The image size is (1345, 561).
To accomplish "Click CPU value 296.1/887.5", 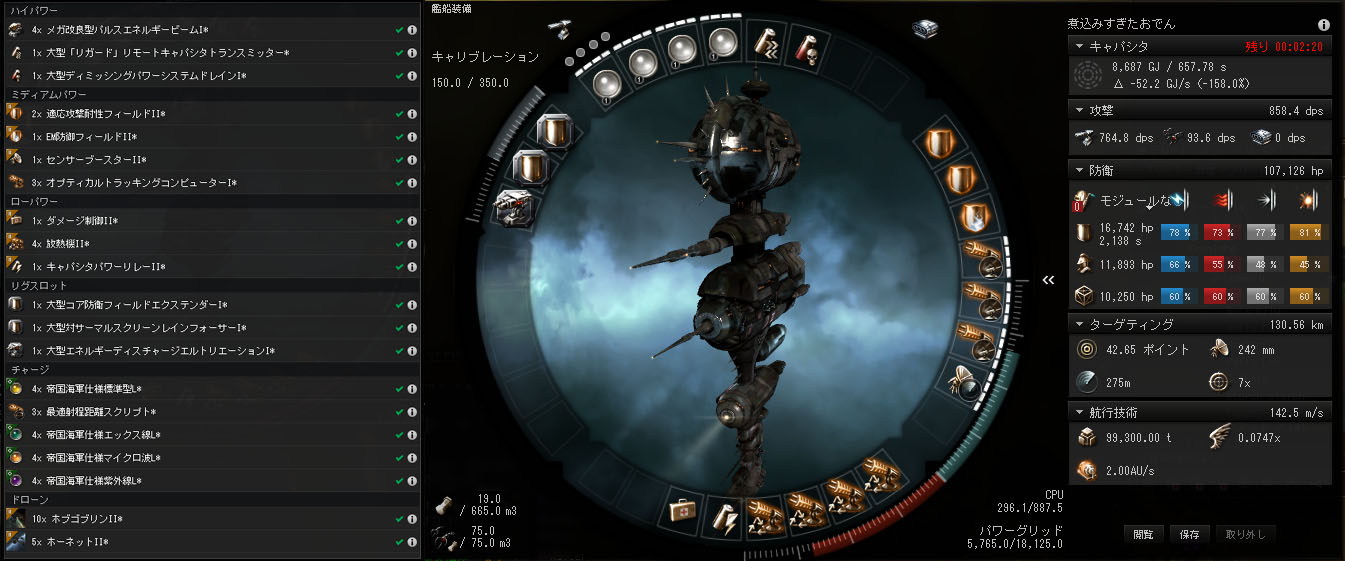I will tap(1029, 508).
